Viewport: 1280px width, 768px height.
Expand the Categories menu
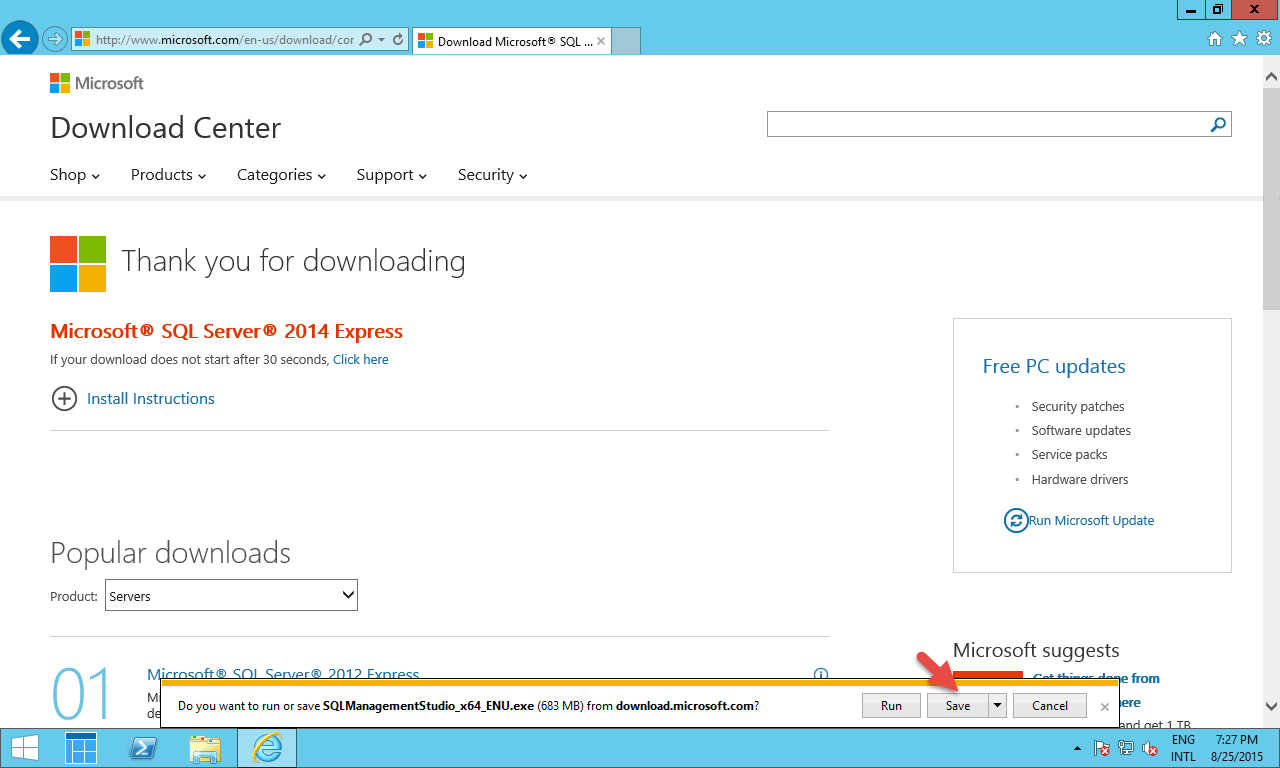coord(282,175)
